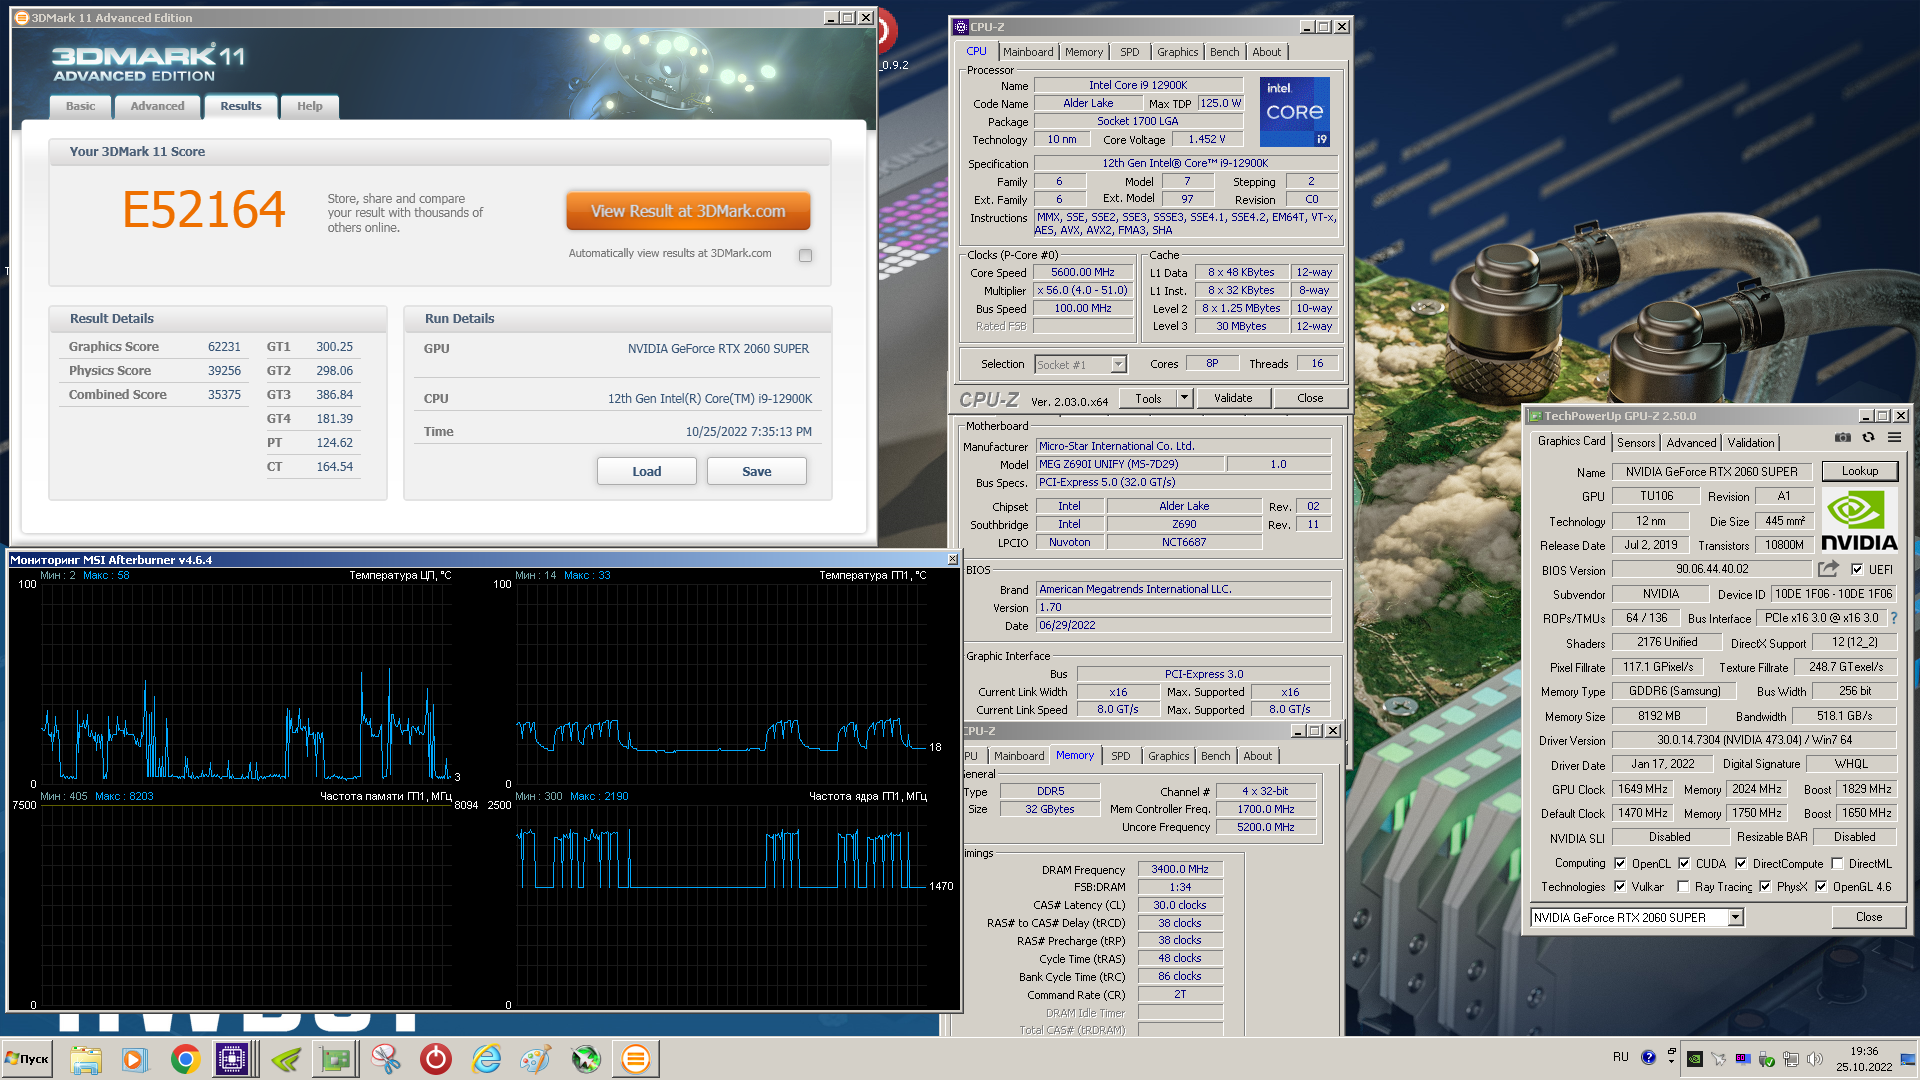Image resolution: width=1920 pixels, height=1080 pixels.
Task: Toggle the UEFI checkbox in GPU-Z
Action: (1857, 569)
